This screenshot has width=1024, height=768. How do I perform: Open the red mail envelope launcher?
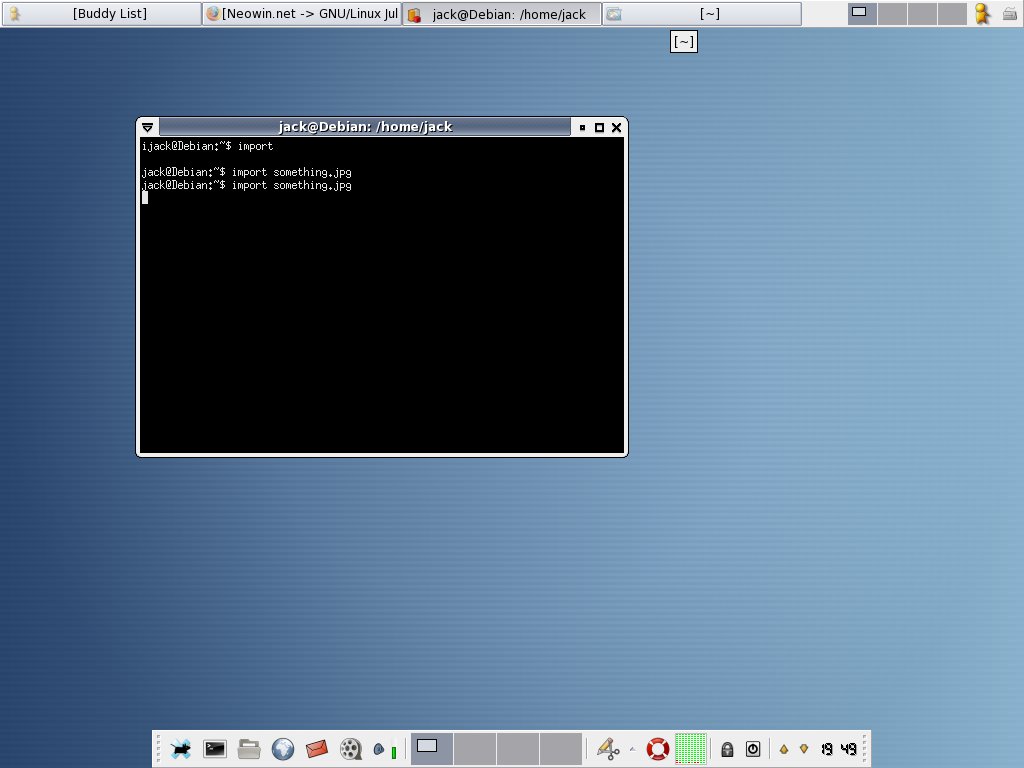coord(317,748)
